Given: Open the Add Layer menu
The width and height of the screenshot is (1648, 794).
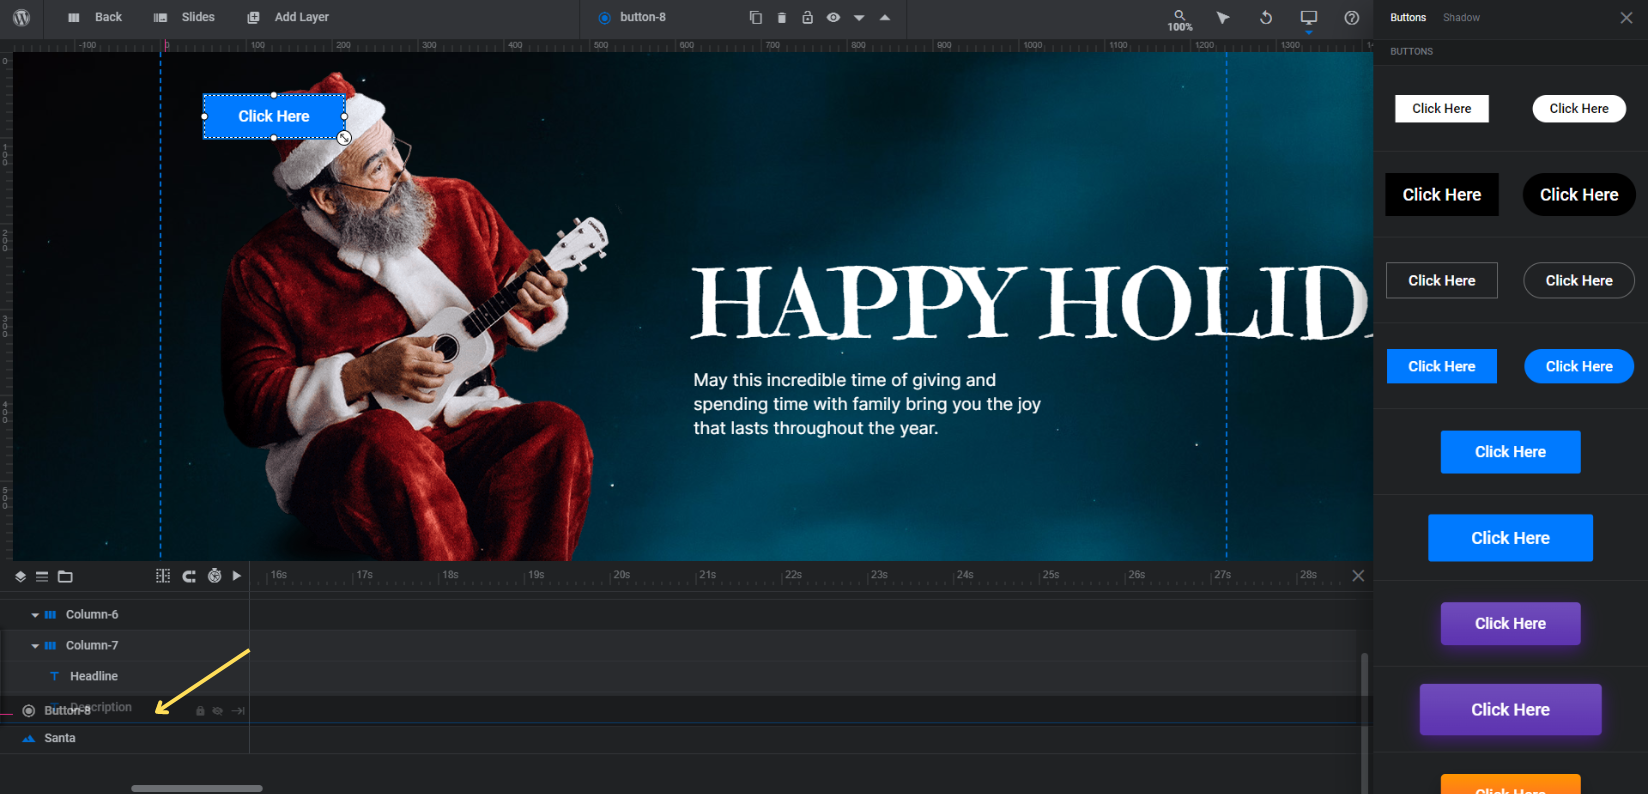Looking at the screenshot, I should click(x=288, y=17).
